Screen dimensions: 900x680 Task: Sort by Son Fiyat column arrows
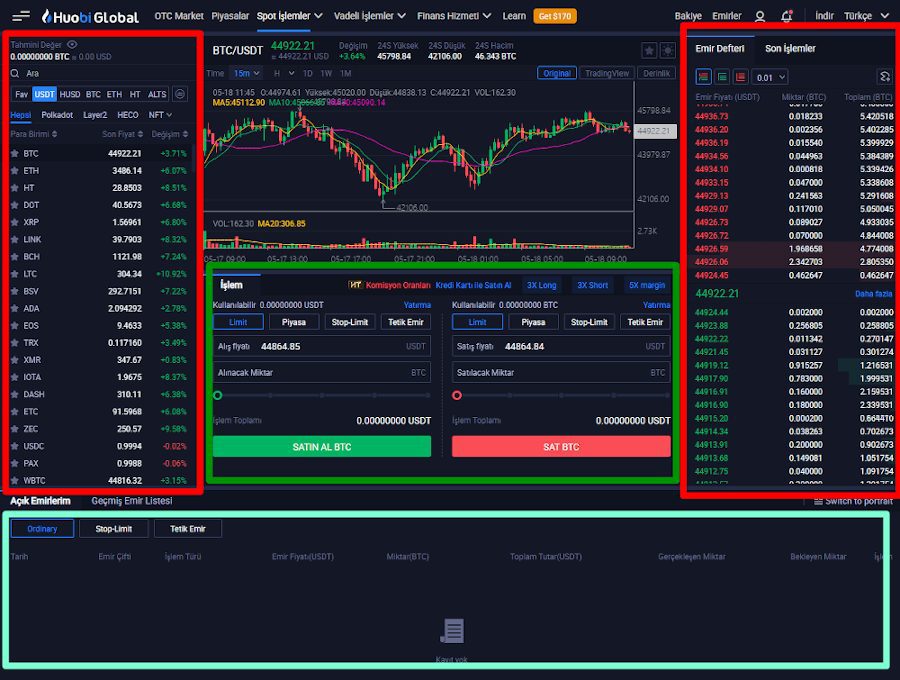tap(140, 134)
